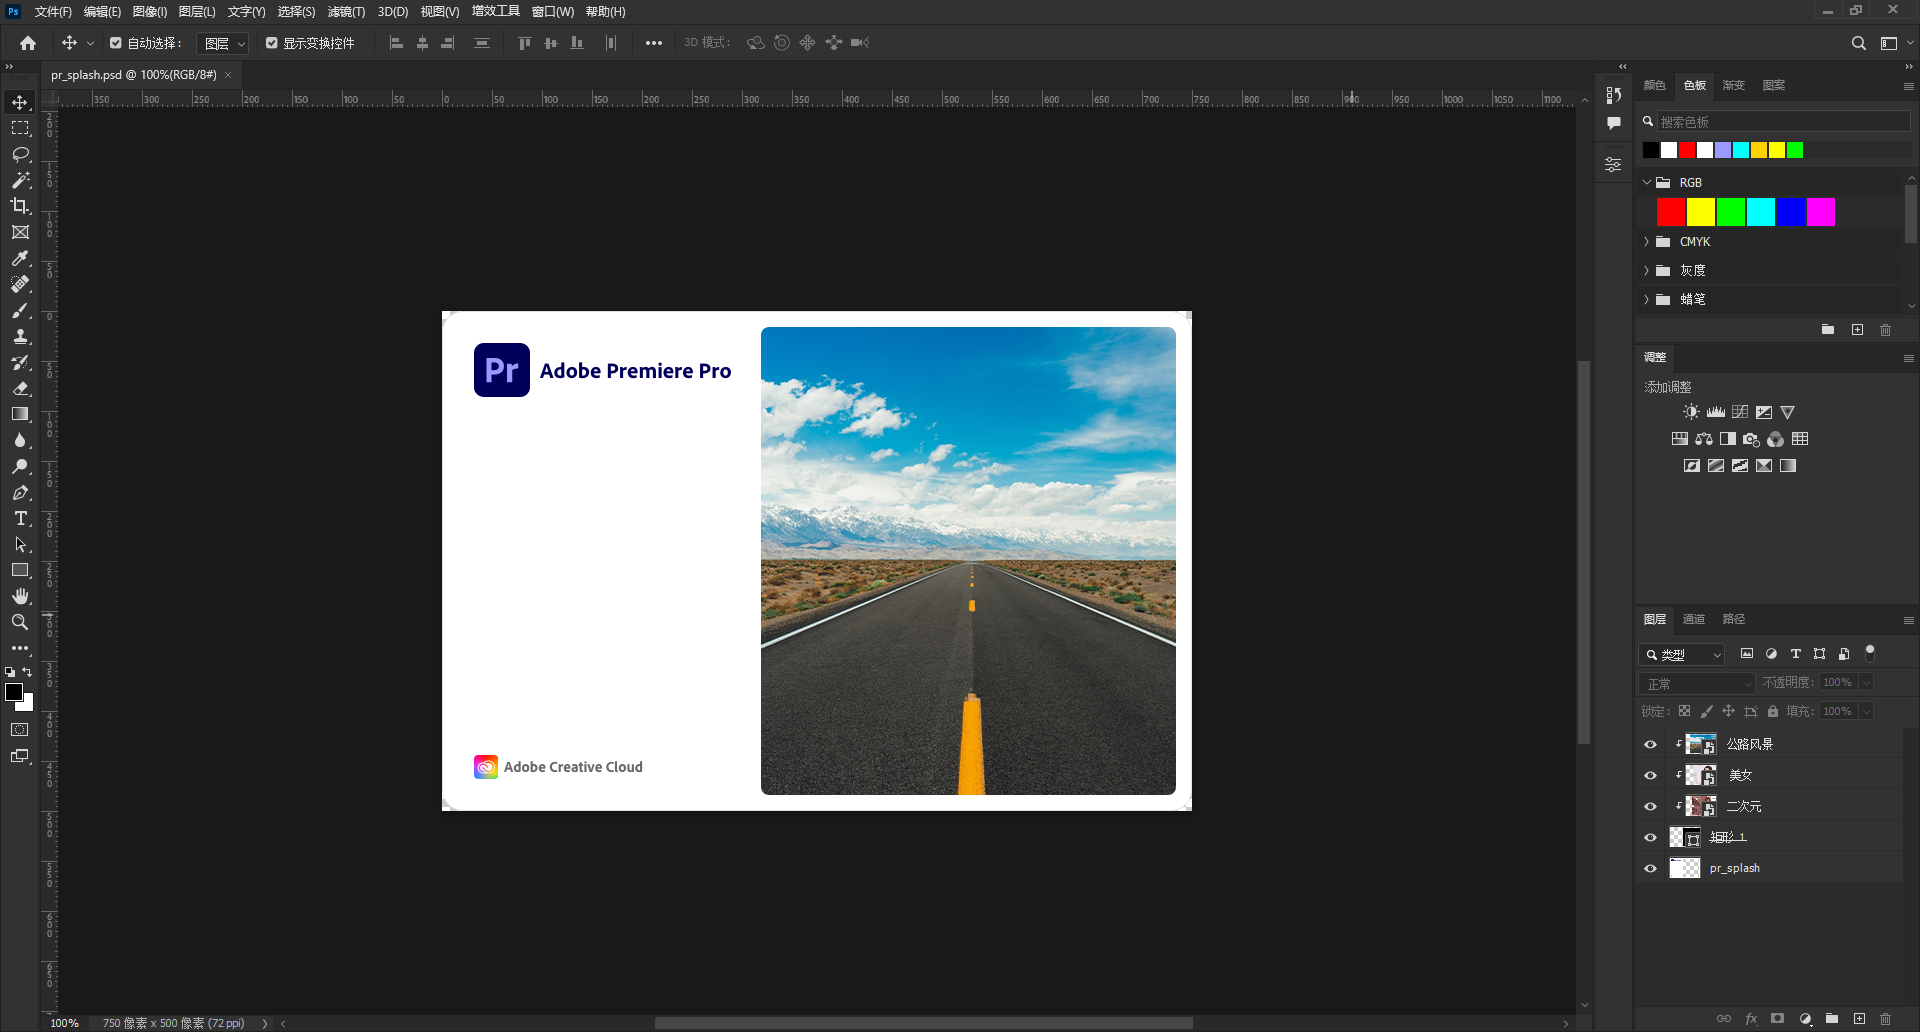Image resolution: width=1920 pixels, height=1032 pixels.
Task: Select the Gradient tool
Action: point(20,414)
